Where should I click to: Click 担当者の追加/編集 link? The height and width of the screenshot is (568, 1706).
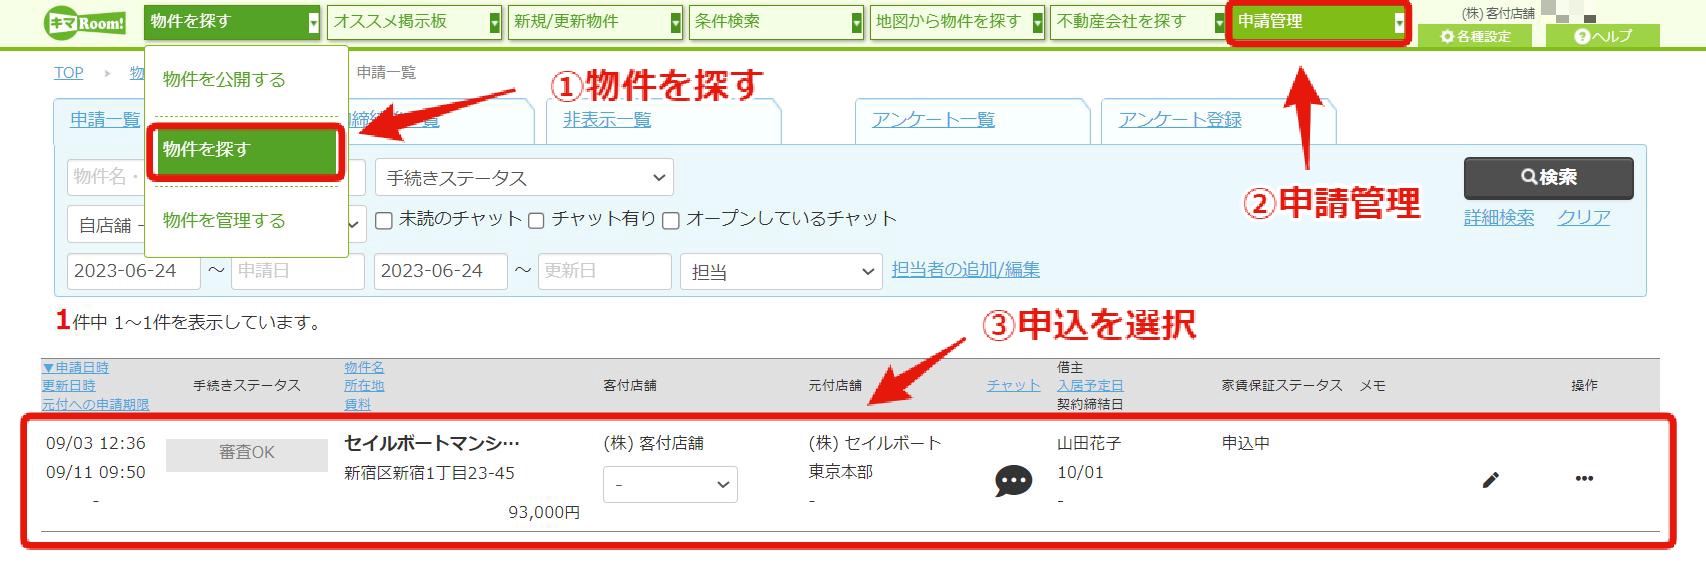click(966, 270)
